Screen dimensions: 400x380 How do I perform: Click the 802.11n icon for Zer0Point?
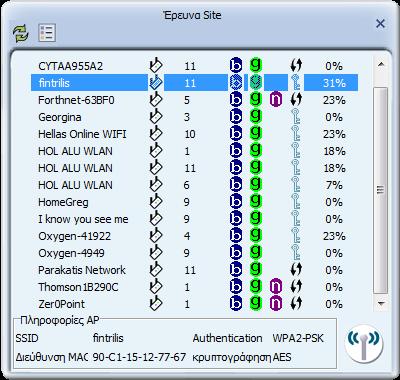(x=276, y=303)
